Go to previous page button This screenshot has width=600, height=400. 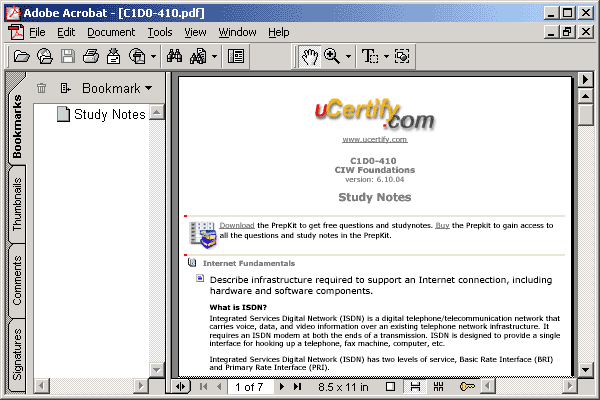[x=219, y=387]
